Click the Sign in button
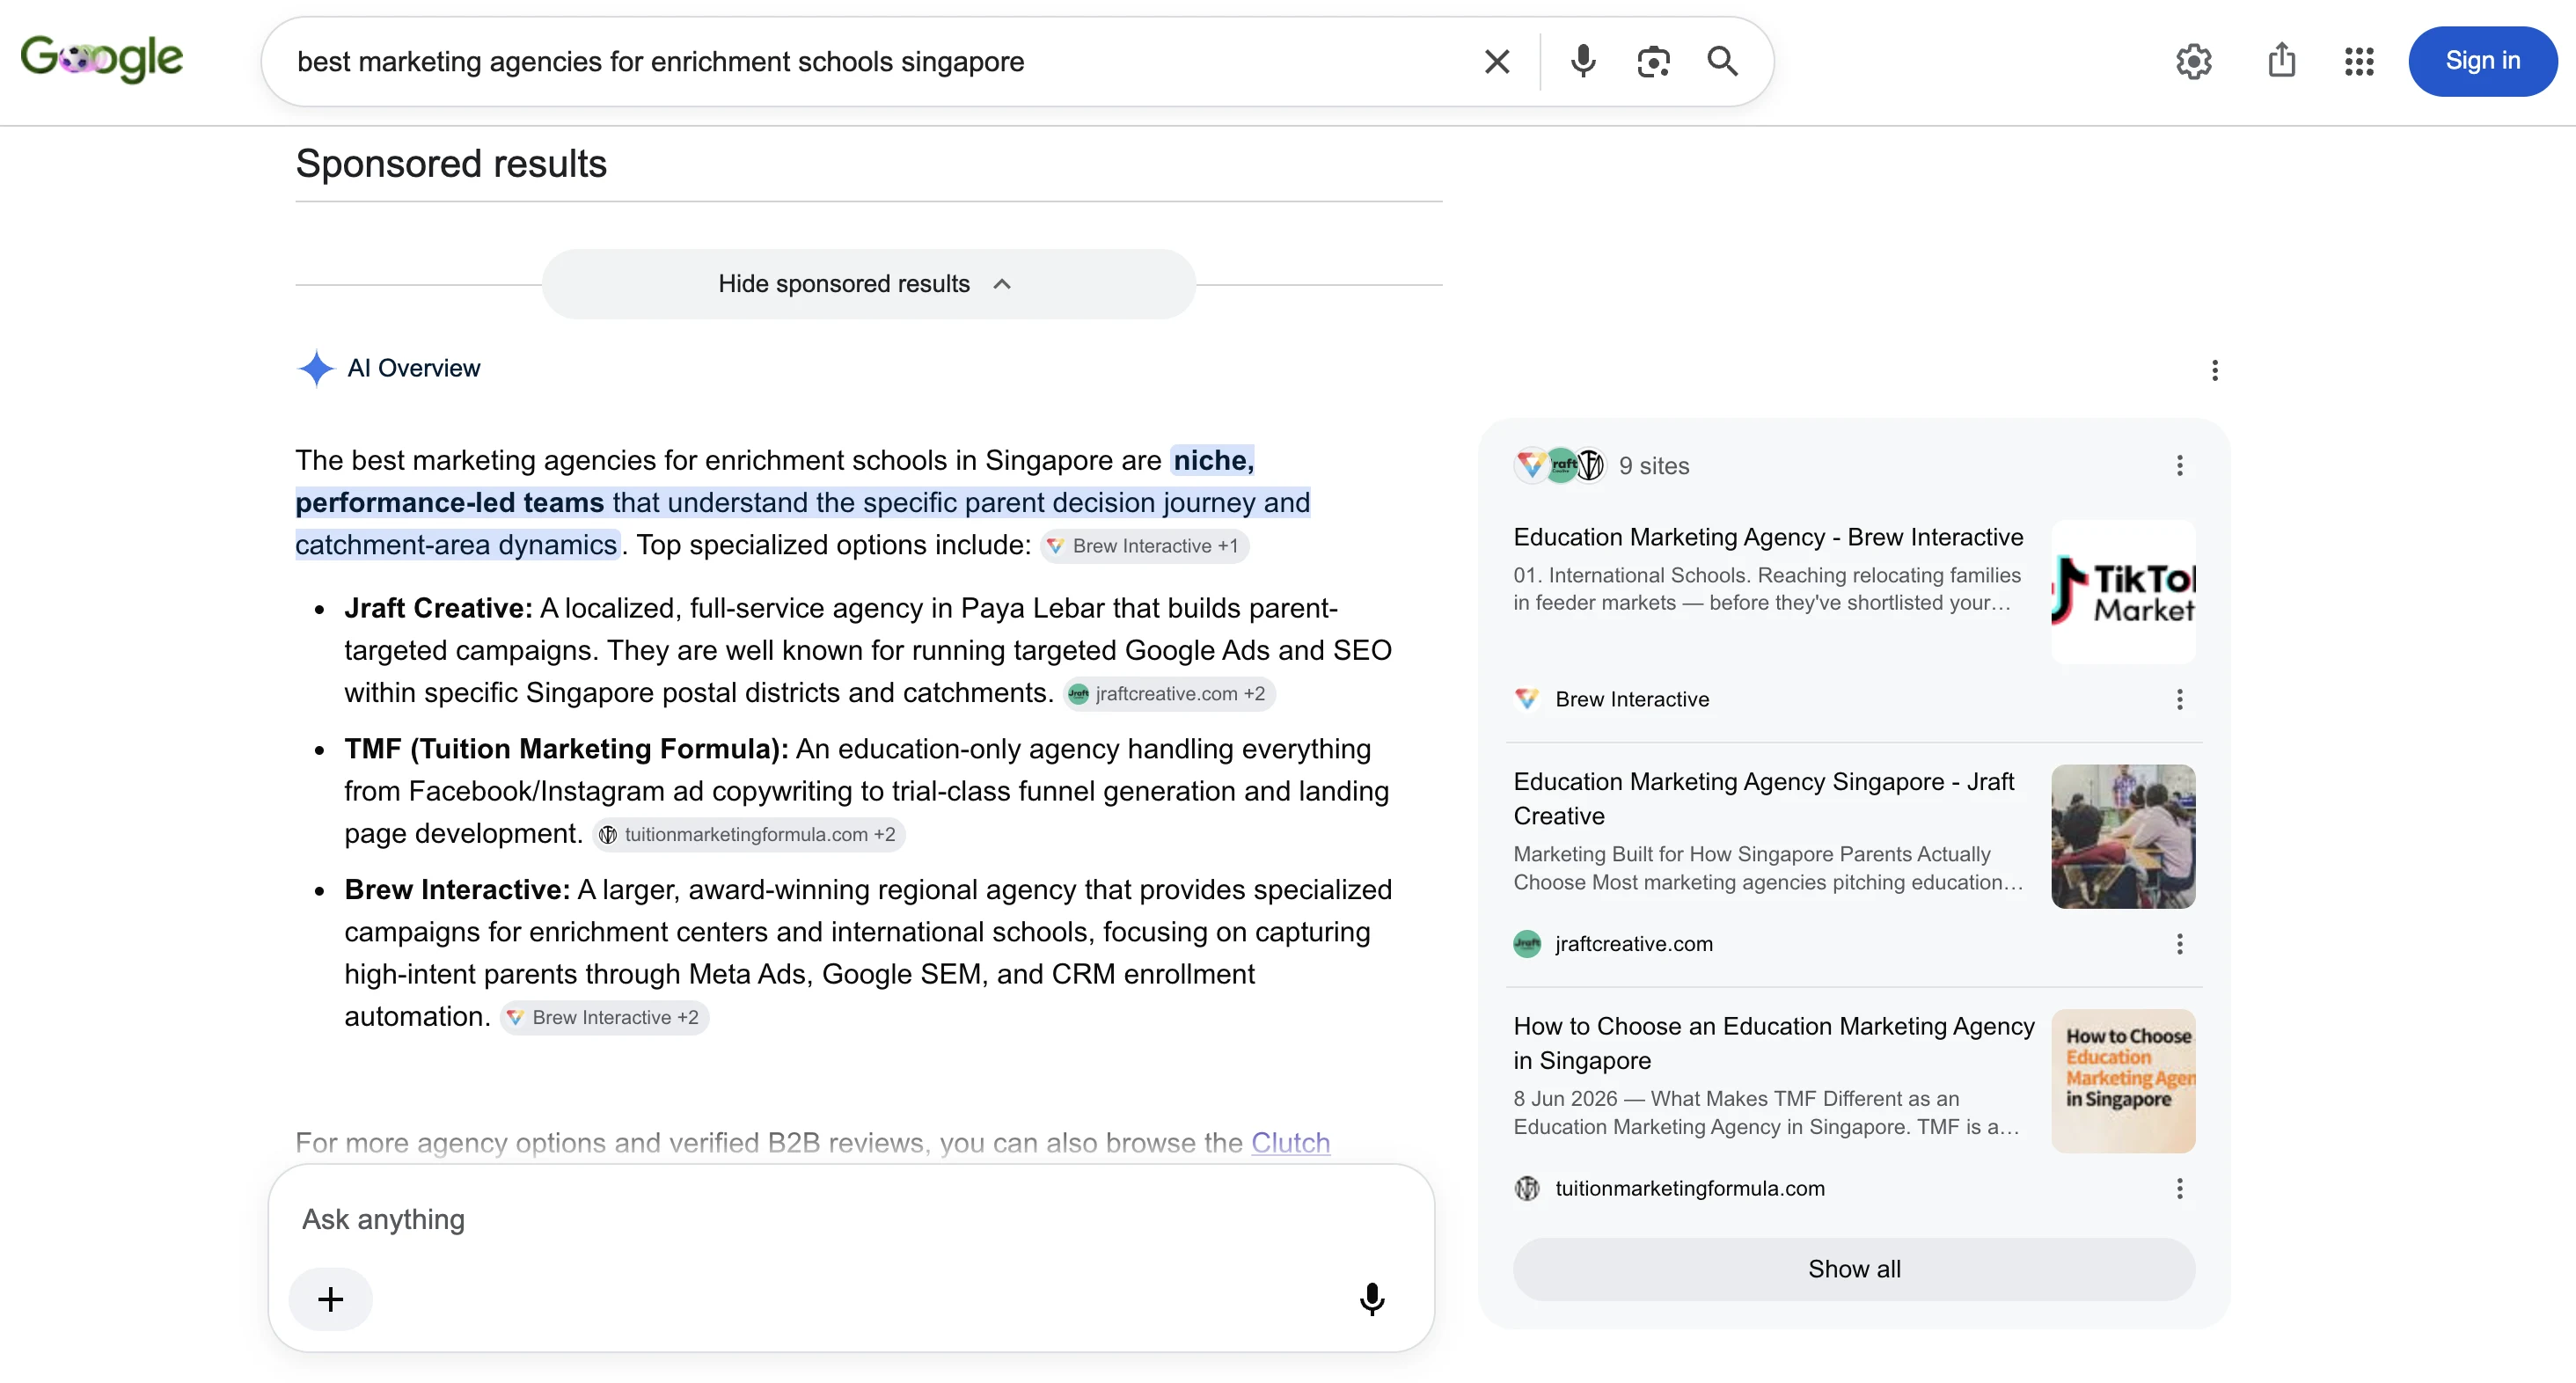Viewport: 2576px width, 1383px height. click(x=2483, y=61)
